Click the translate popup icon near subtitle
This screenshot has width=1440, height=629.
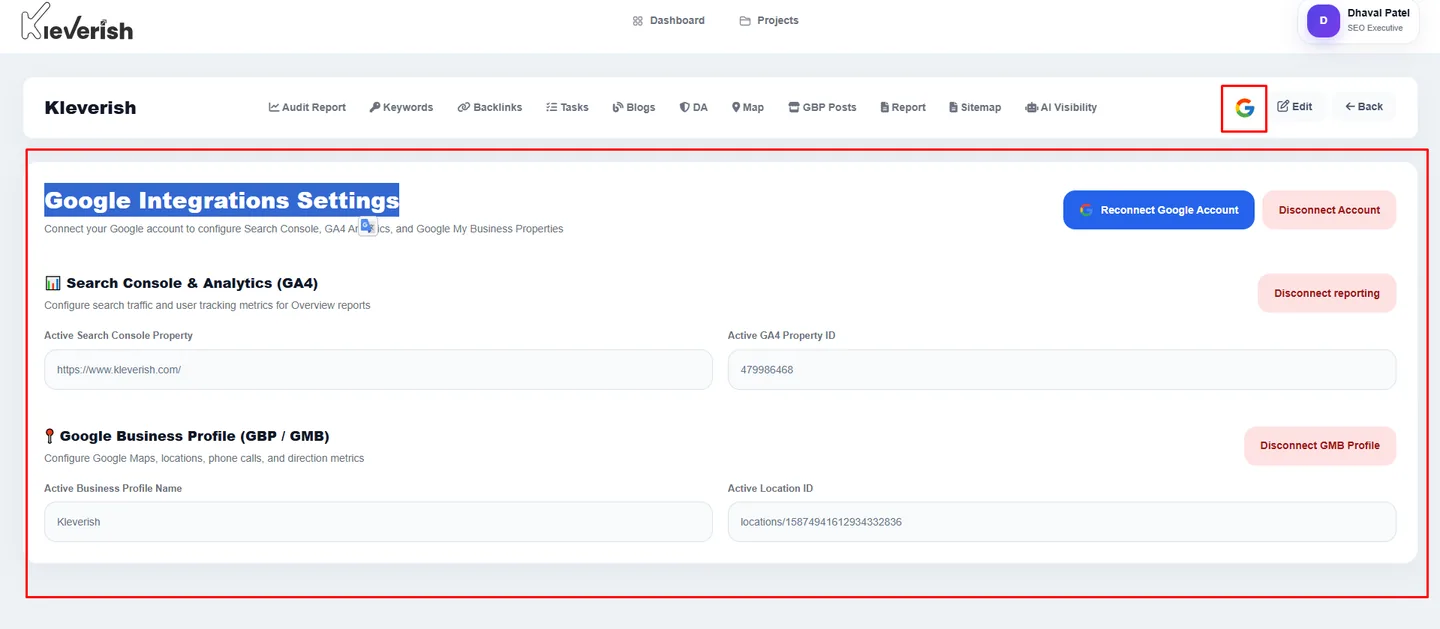[368, 226]
